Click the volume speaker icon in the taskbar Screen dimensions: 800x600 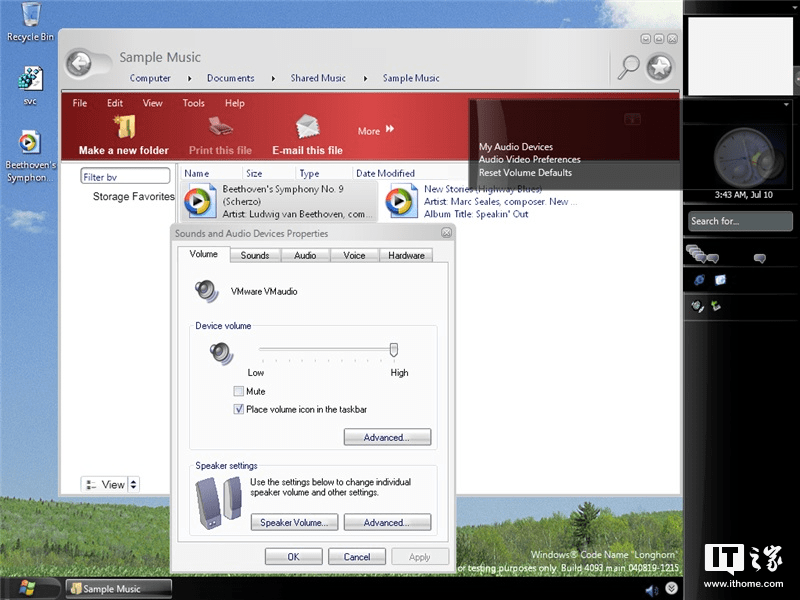651,589
